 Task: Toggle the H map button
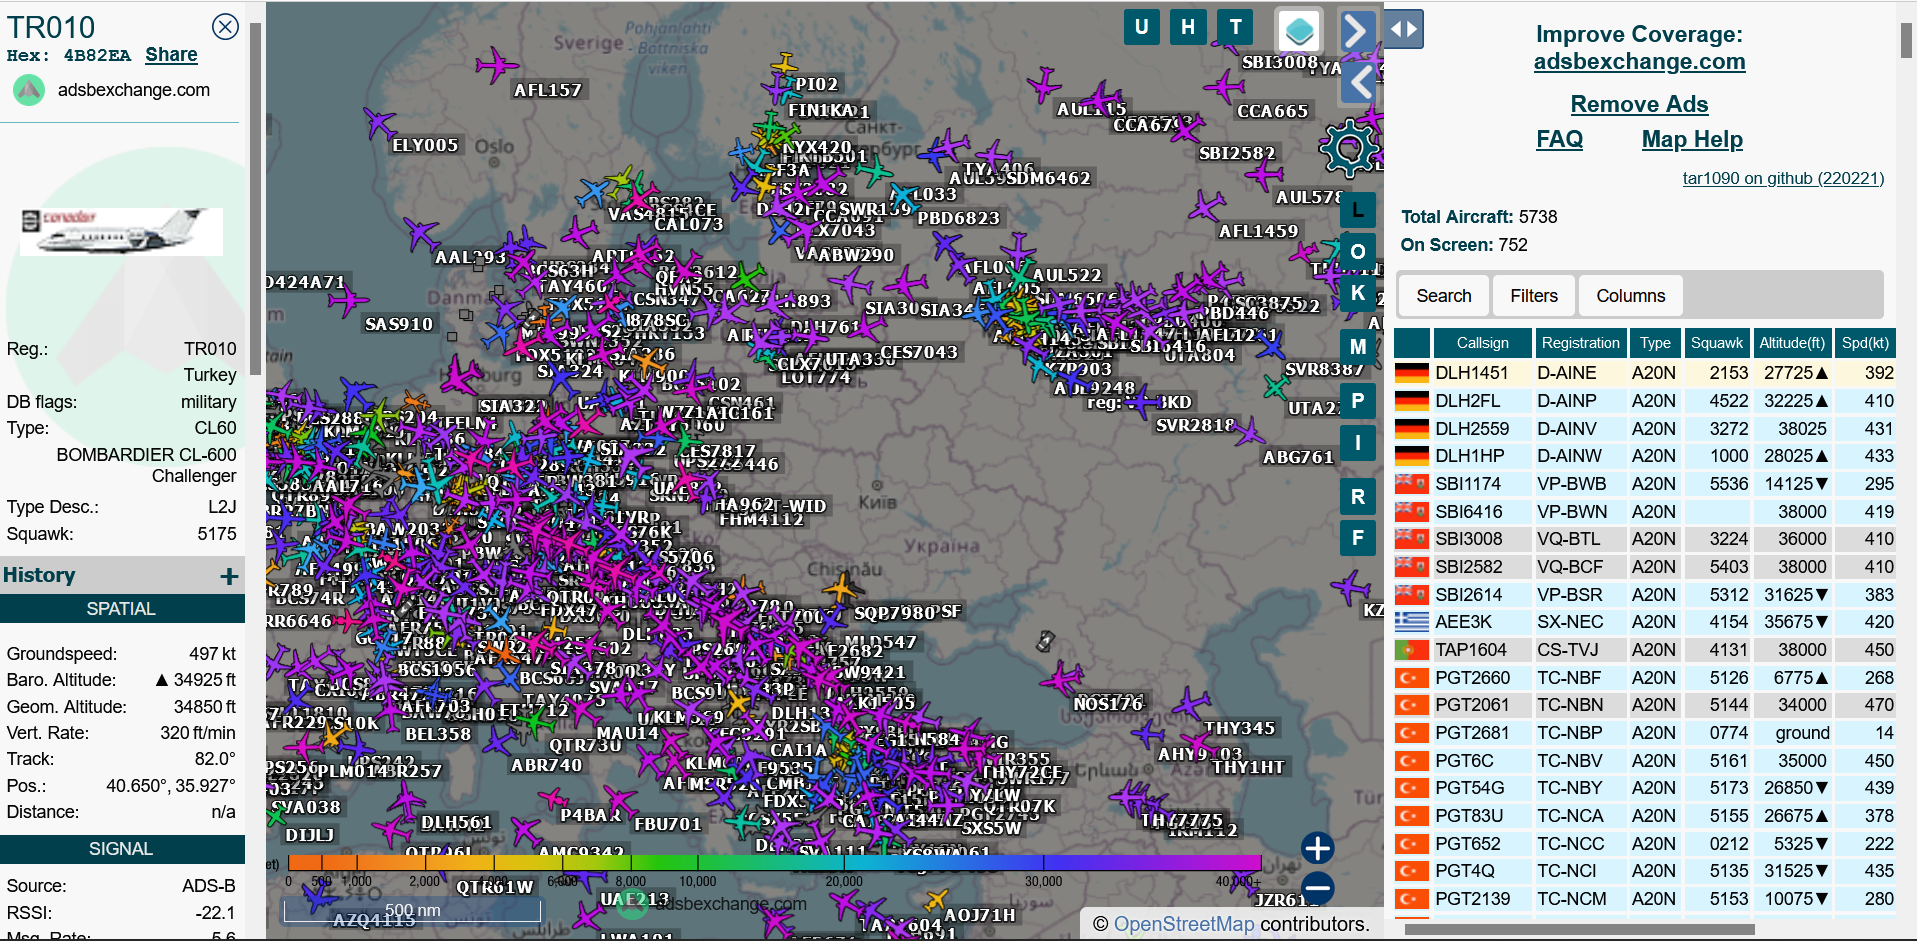click(x=1188, y=27)
